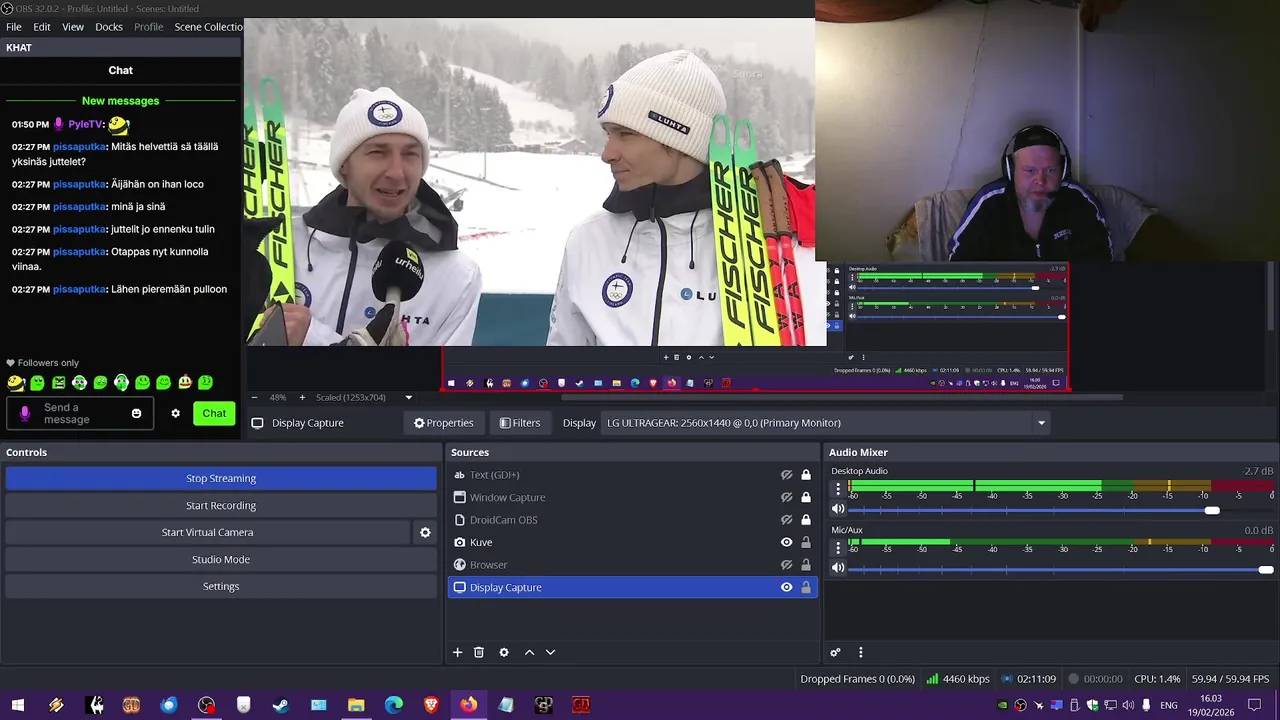The height and width of the screenshot is (720, 1280).
Task: Open Firefox from the Windows taskbar
Action: (x=468, y=705)
